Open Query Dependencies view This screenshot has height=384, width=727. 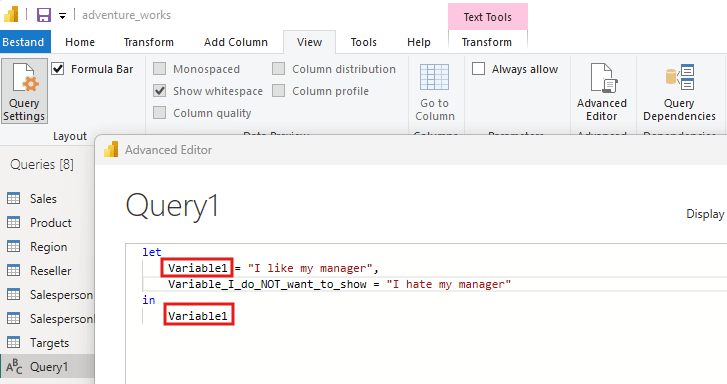coord(679,92)
